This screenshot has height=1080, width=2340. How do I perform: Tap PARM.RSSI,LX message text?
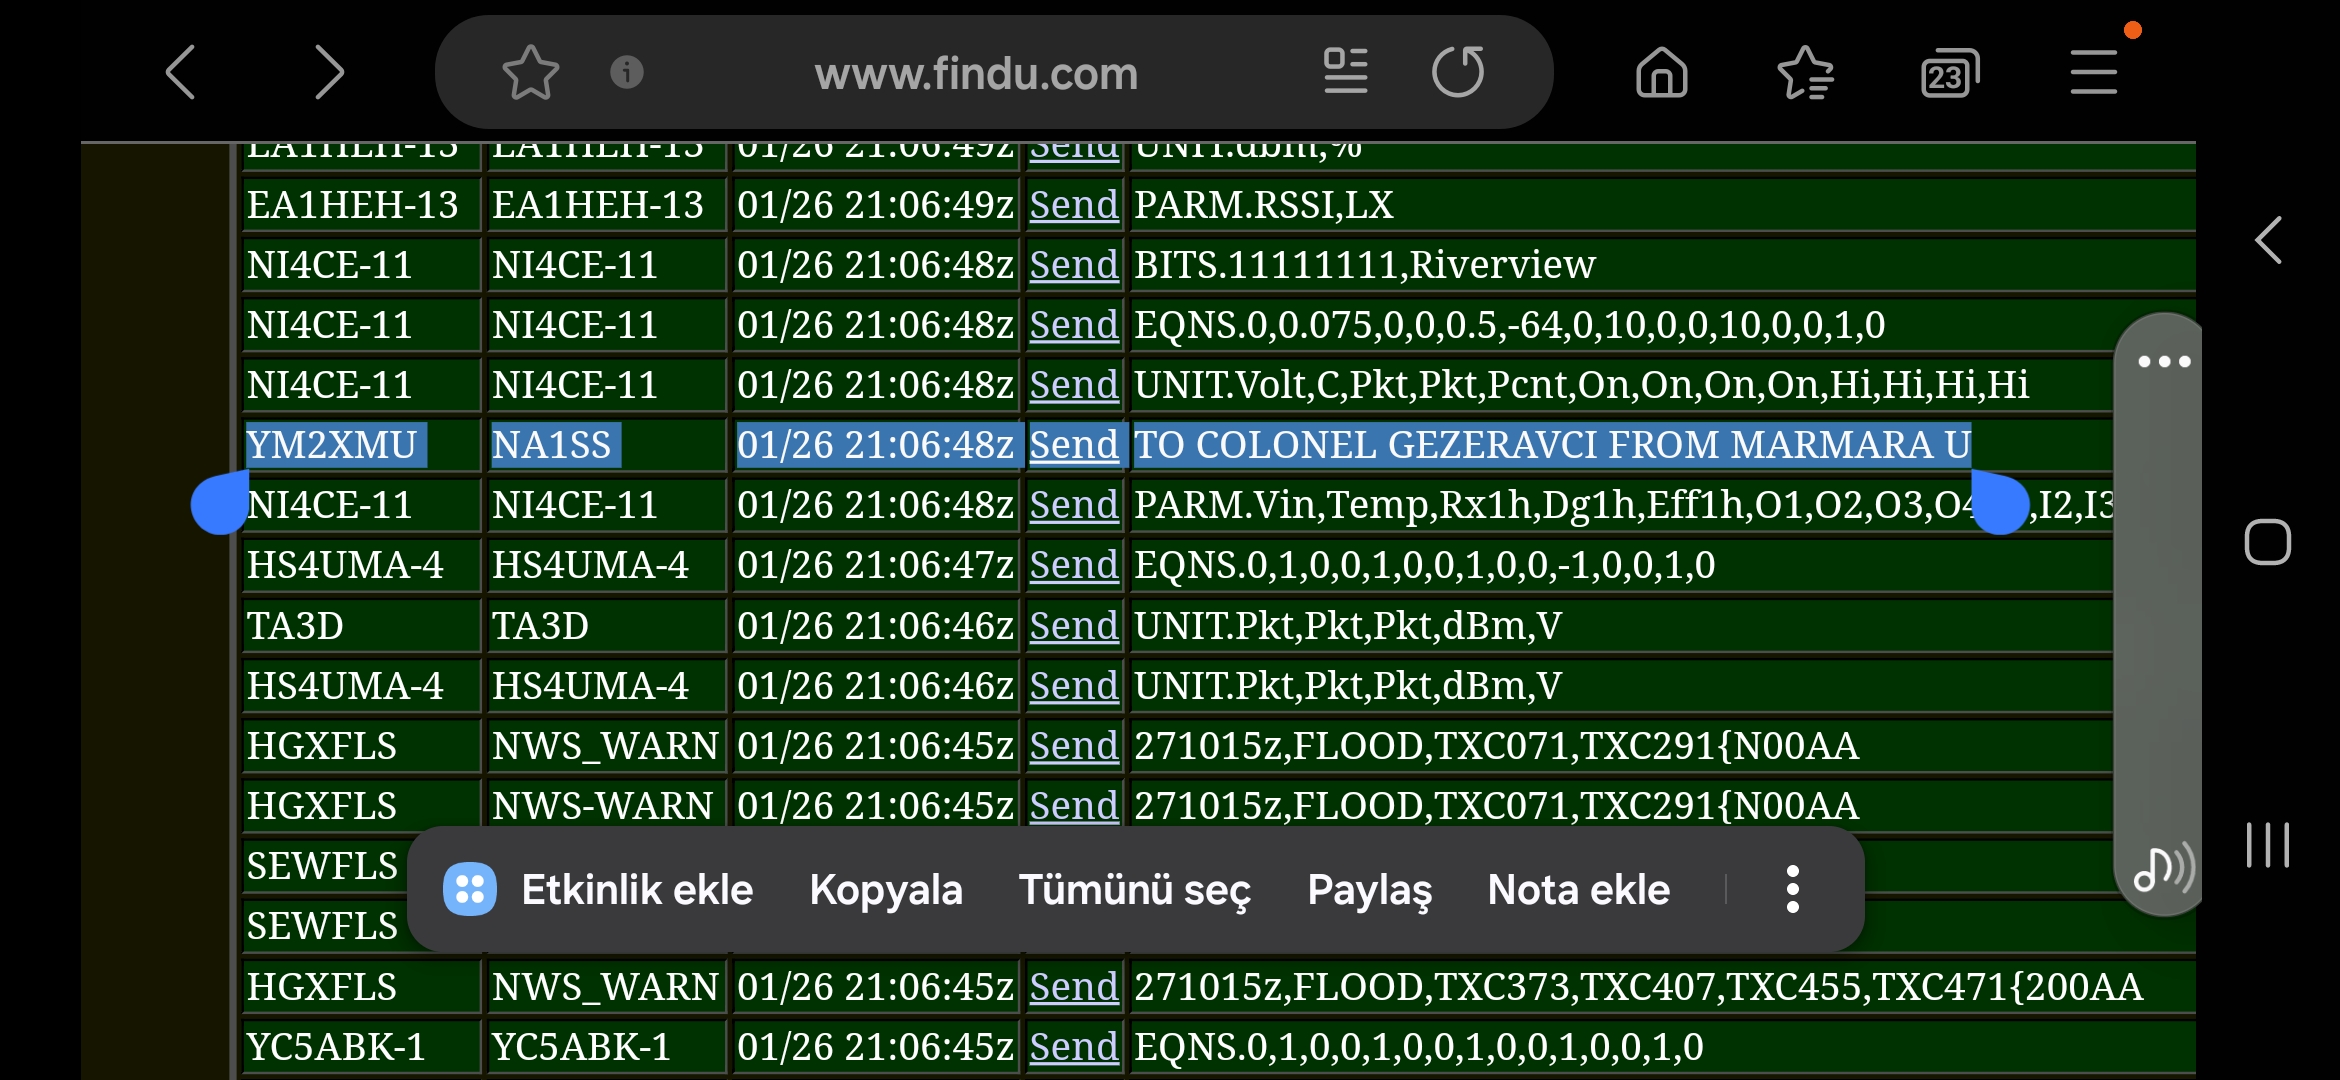point(1264,205)
